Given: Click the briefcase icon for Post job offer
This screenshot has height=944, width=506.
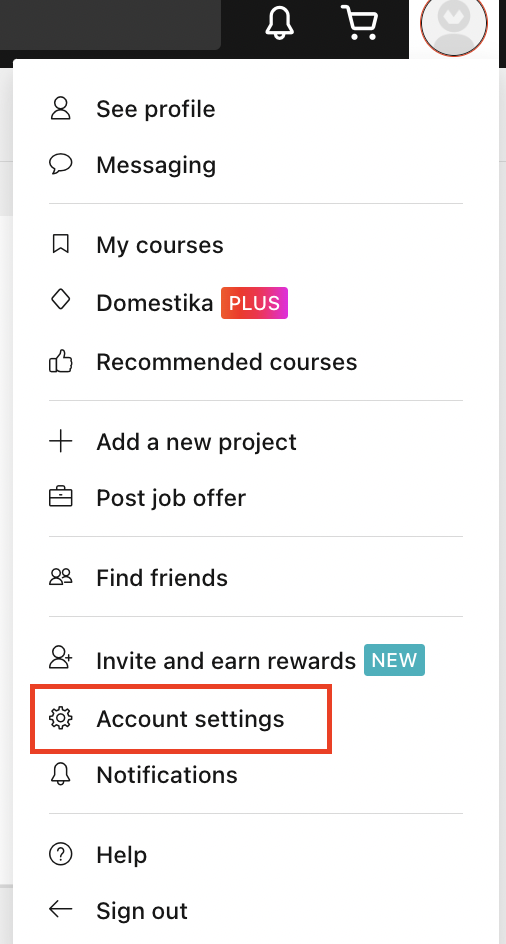Looking at the screenshot, I should [x=60, y=497].
